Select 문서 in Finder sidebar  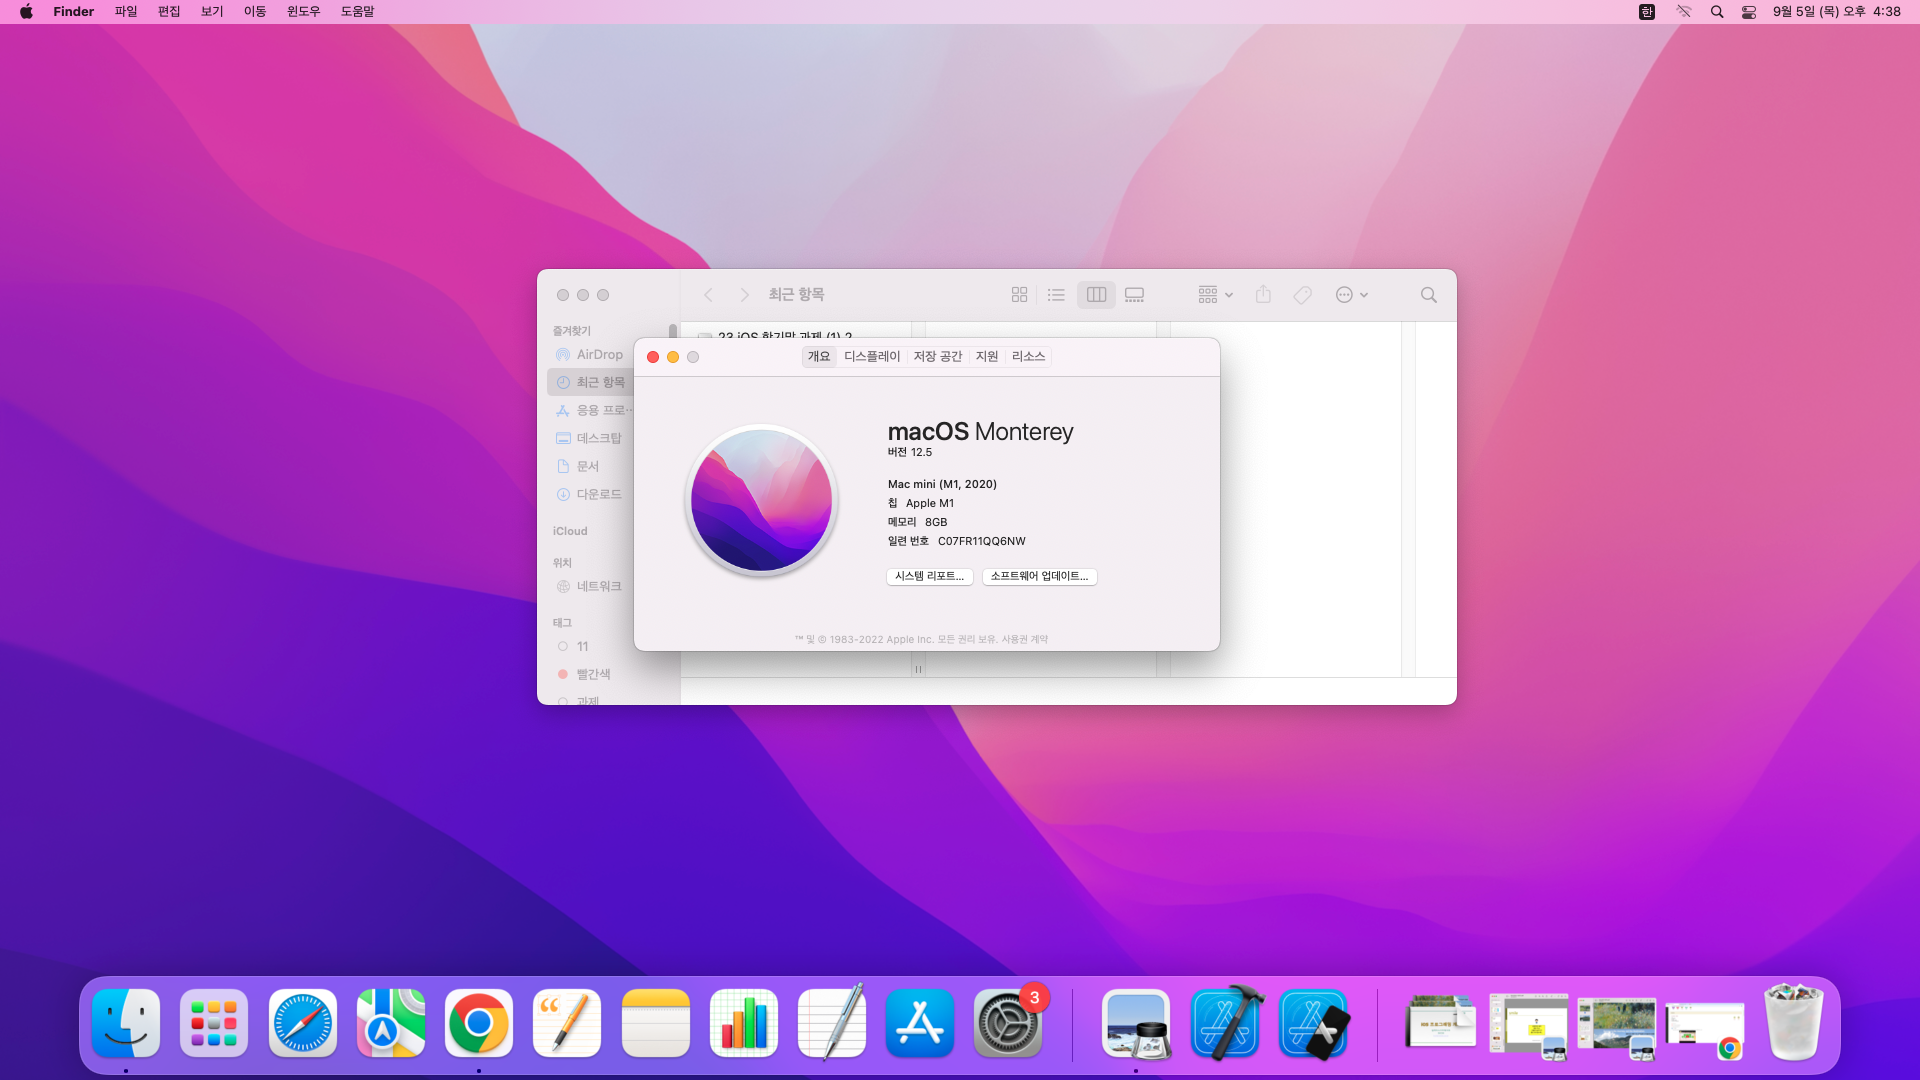pos(590,467)
